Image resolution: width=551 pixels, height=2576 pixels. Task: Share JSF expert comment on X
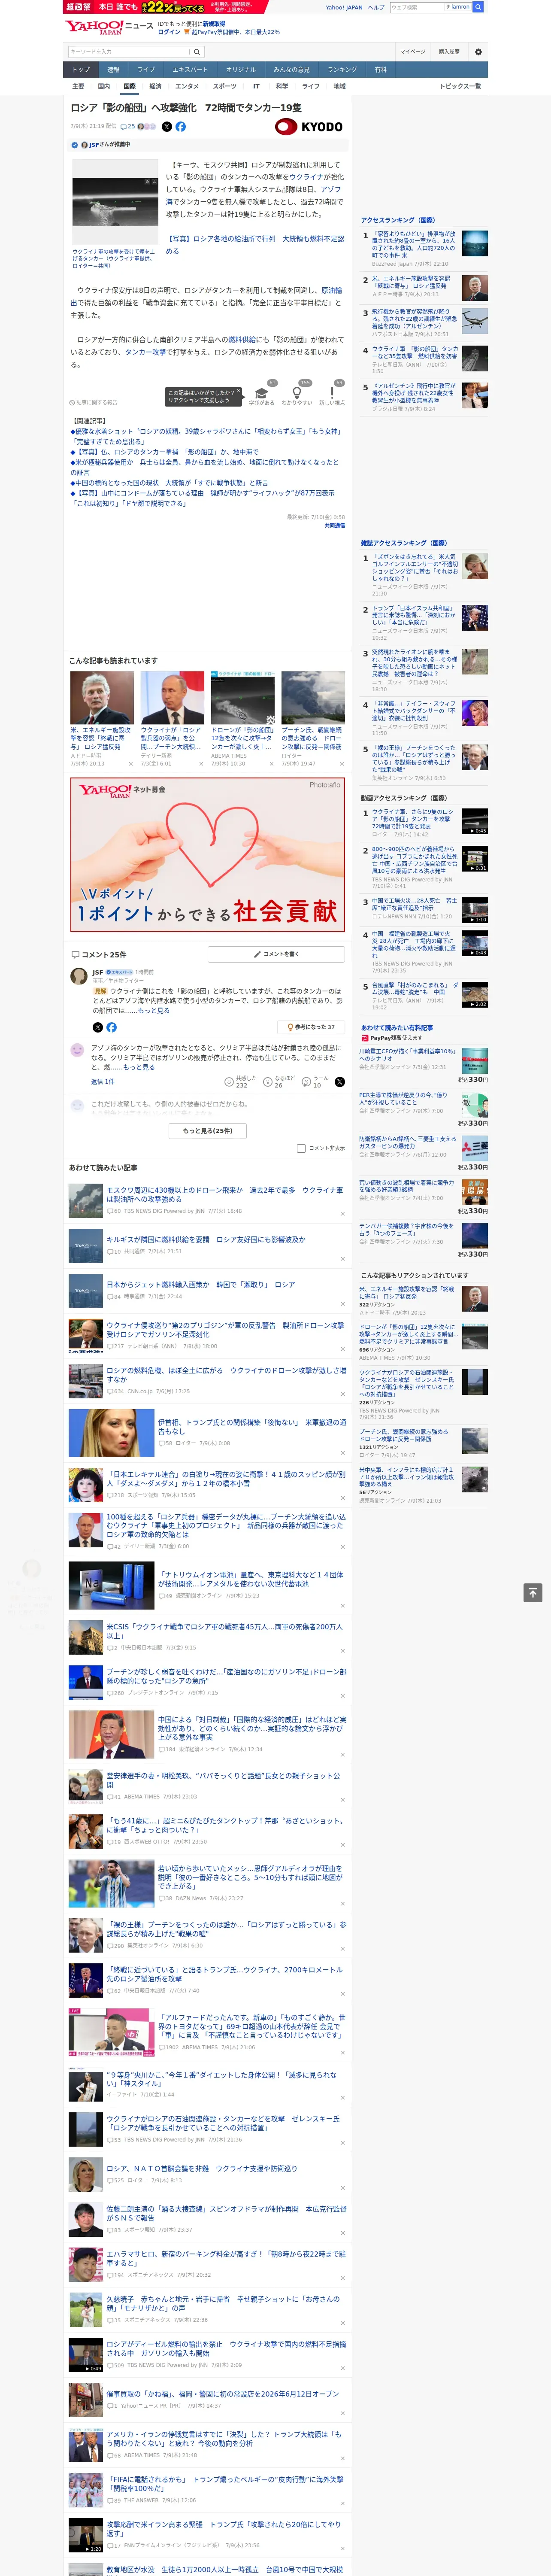97,1027
